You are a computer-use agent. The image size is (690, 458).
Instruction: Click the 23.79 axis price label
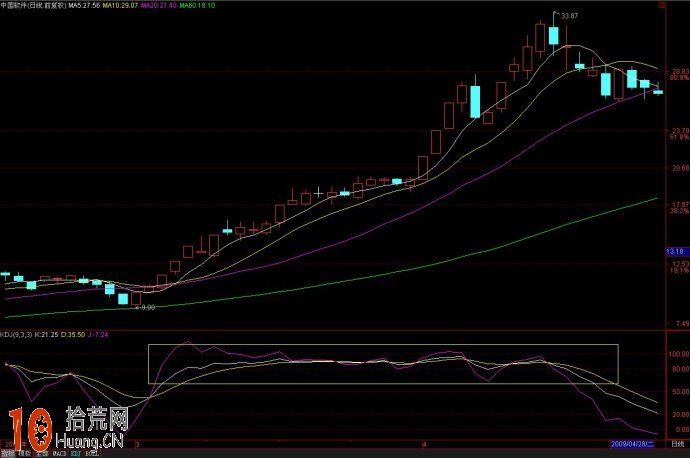click(679, 131)
